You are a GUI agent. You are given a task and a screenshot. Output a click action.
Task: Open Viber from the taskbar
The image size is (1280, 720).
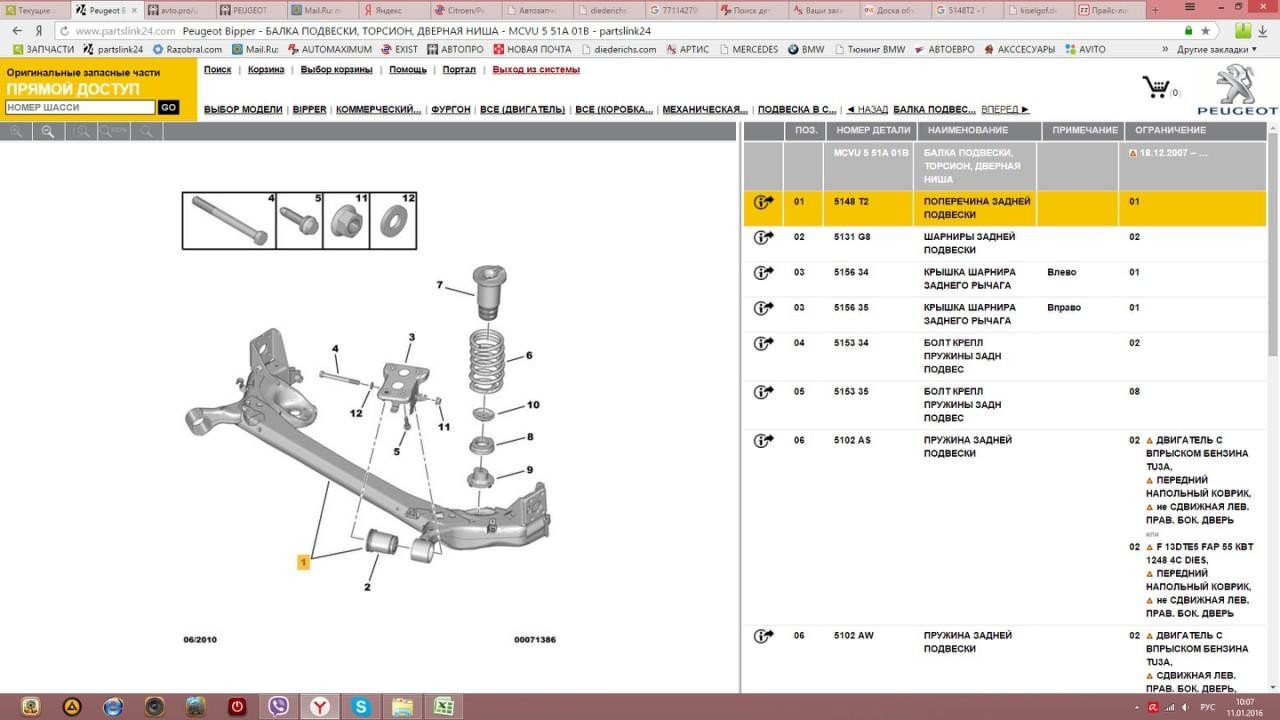279,706
